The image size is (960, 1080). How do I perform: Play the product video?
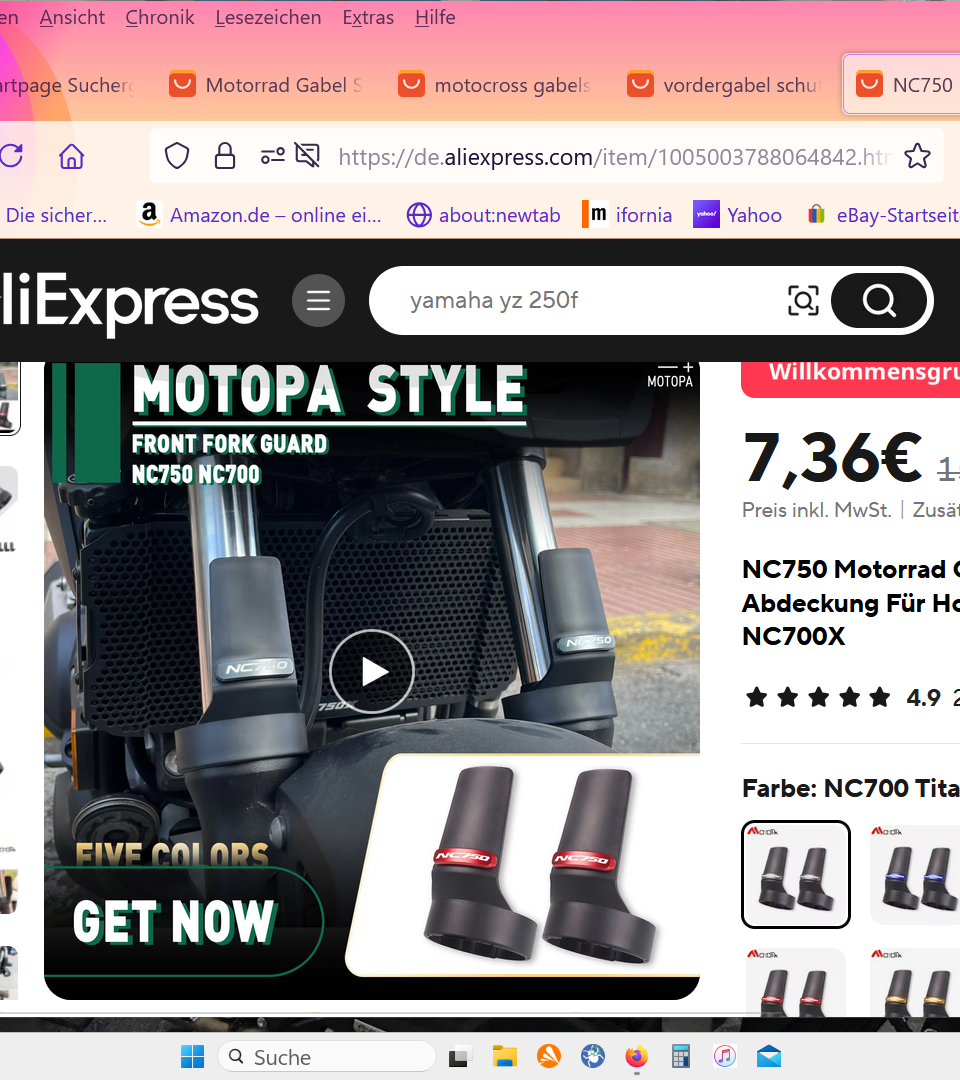tap(372, 671)
